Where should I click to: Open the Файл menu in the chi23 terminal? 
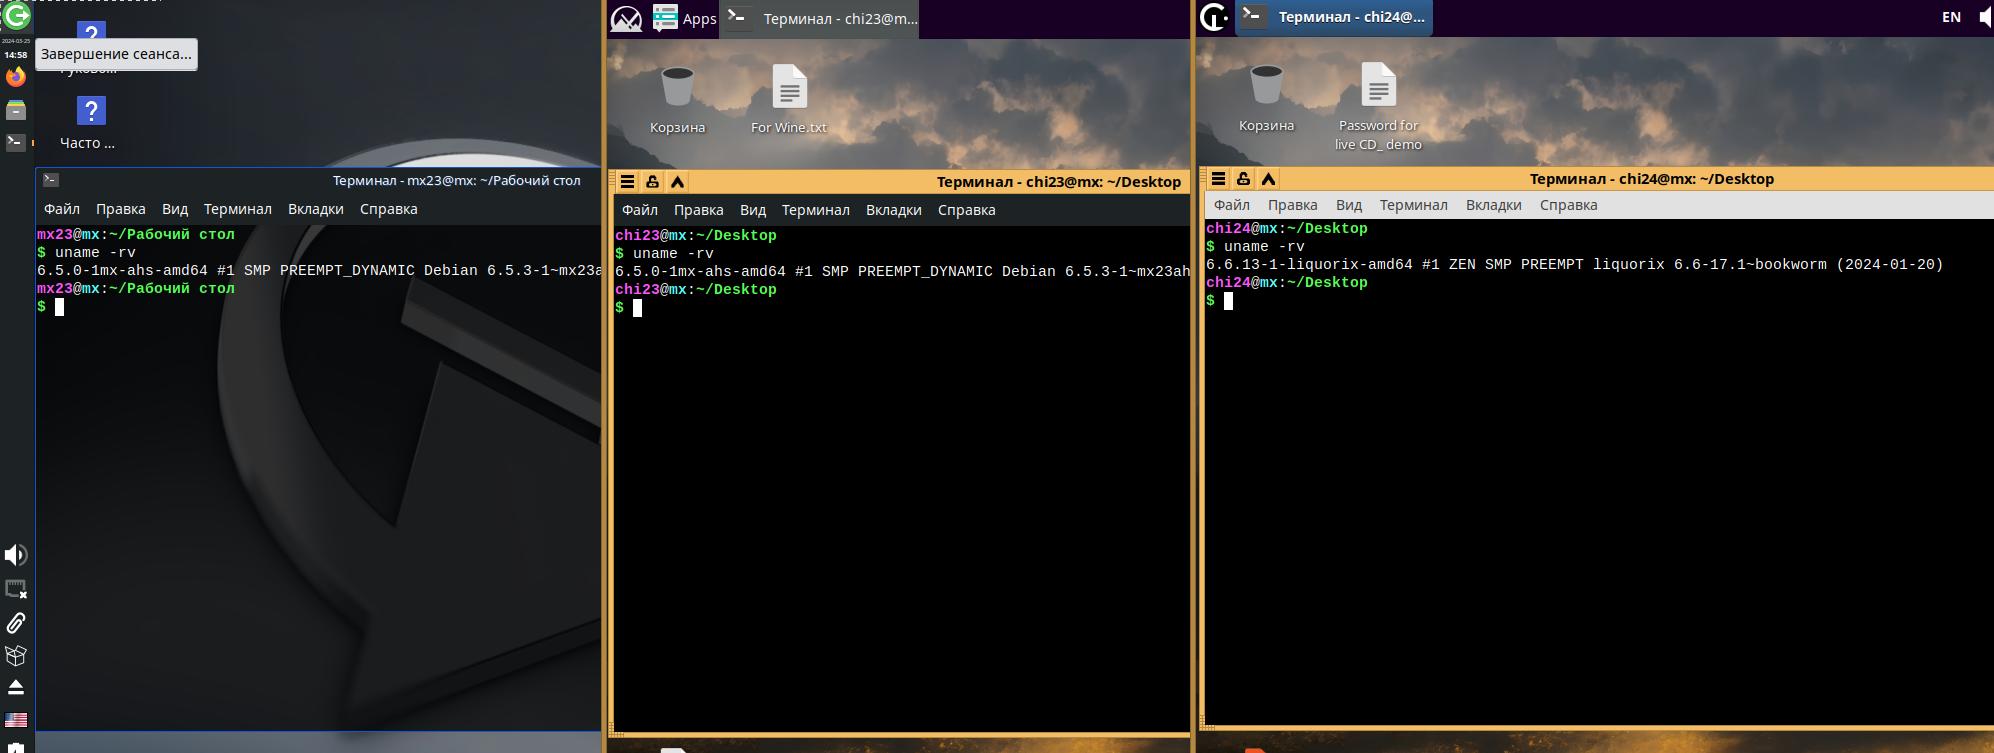640,210
